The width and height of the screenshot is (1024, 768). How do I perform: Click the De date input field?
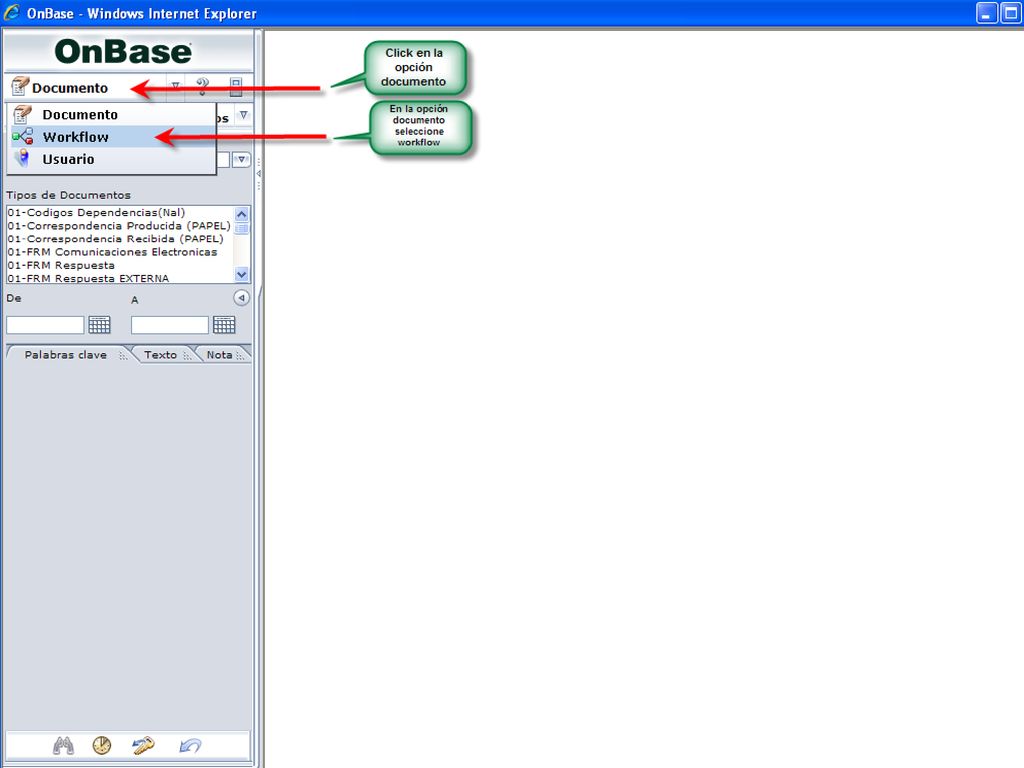click(x=45, y=325)
